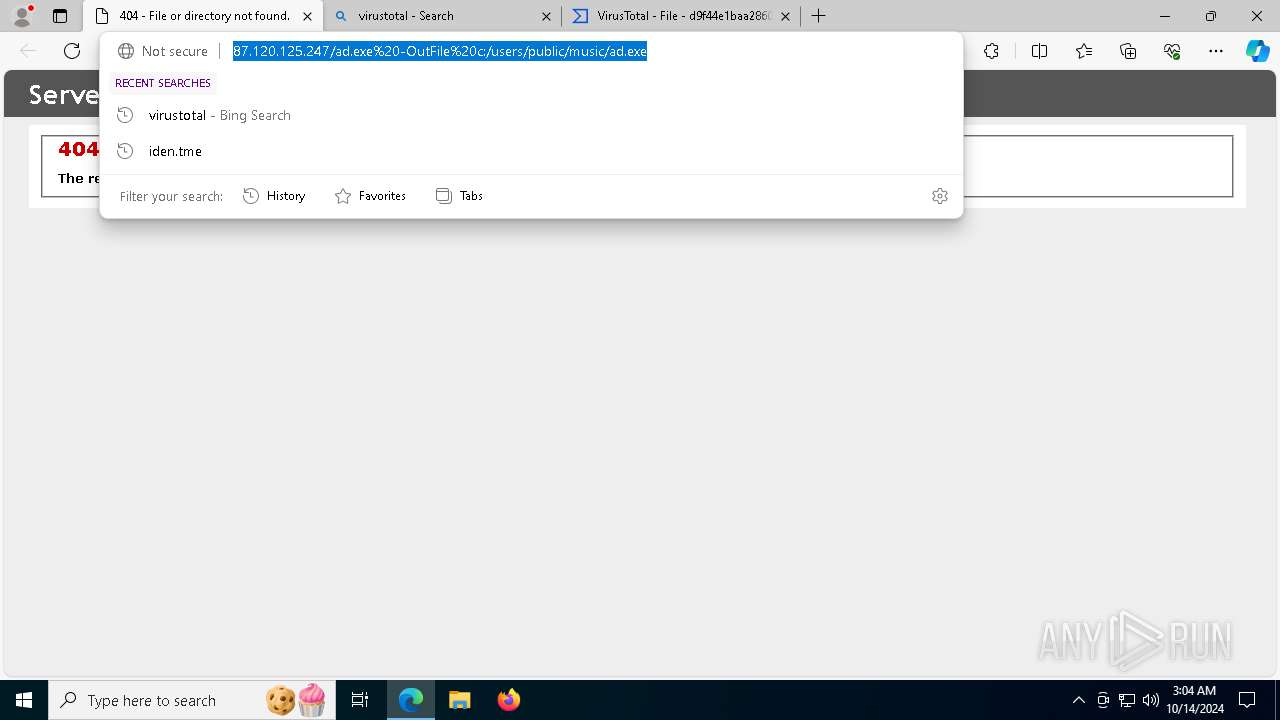Open a new tab with the plus button
This screenshot has width=1280, height=720.
coord(818,16)
